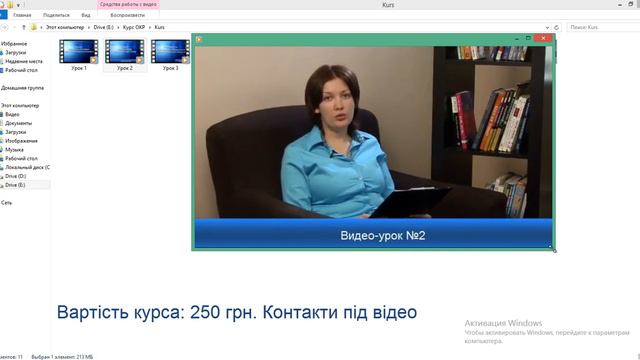Select Избранное in the navigation pane
640x360 pixels.
14,44
